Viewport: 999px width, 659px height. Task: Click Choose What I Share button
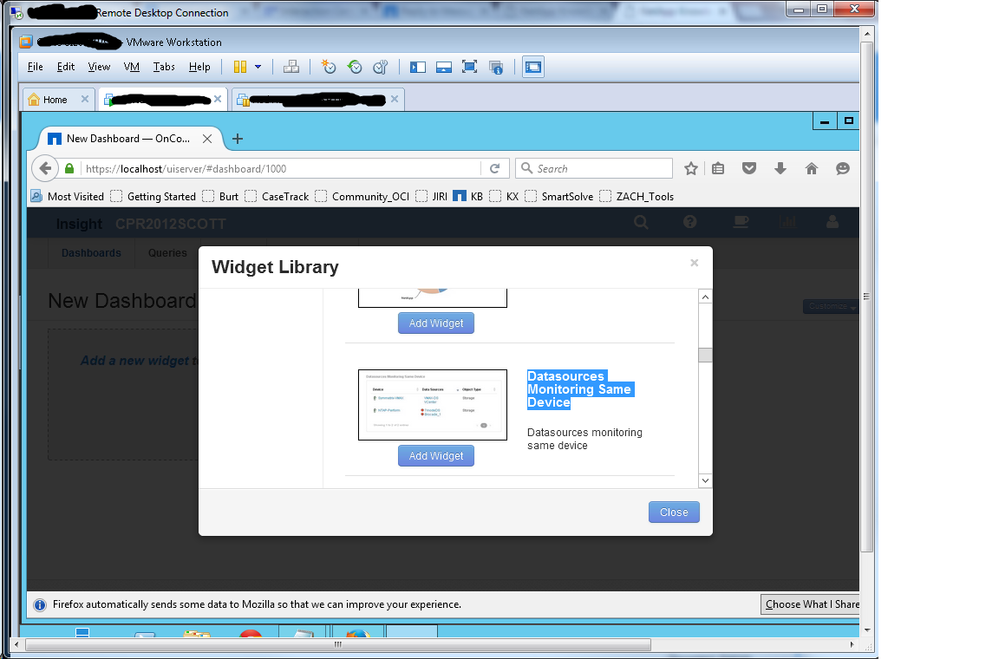pyautogui.click(x=811, y=604)
